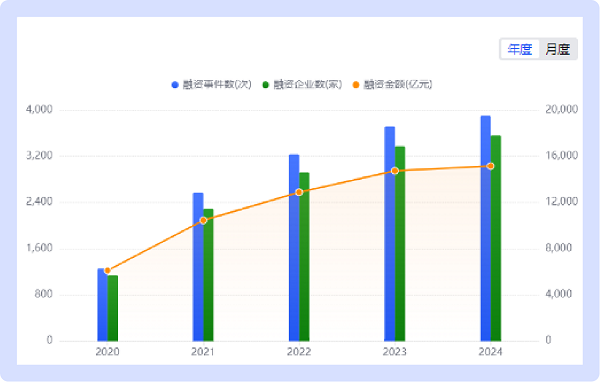Viewport: 600px width, 382px height.
Task: Select the orange line point for 2023
Action: tap(395, 171)
